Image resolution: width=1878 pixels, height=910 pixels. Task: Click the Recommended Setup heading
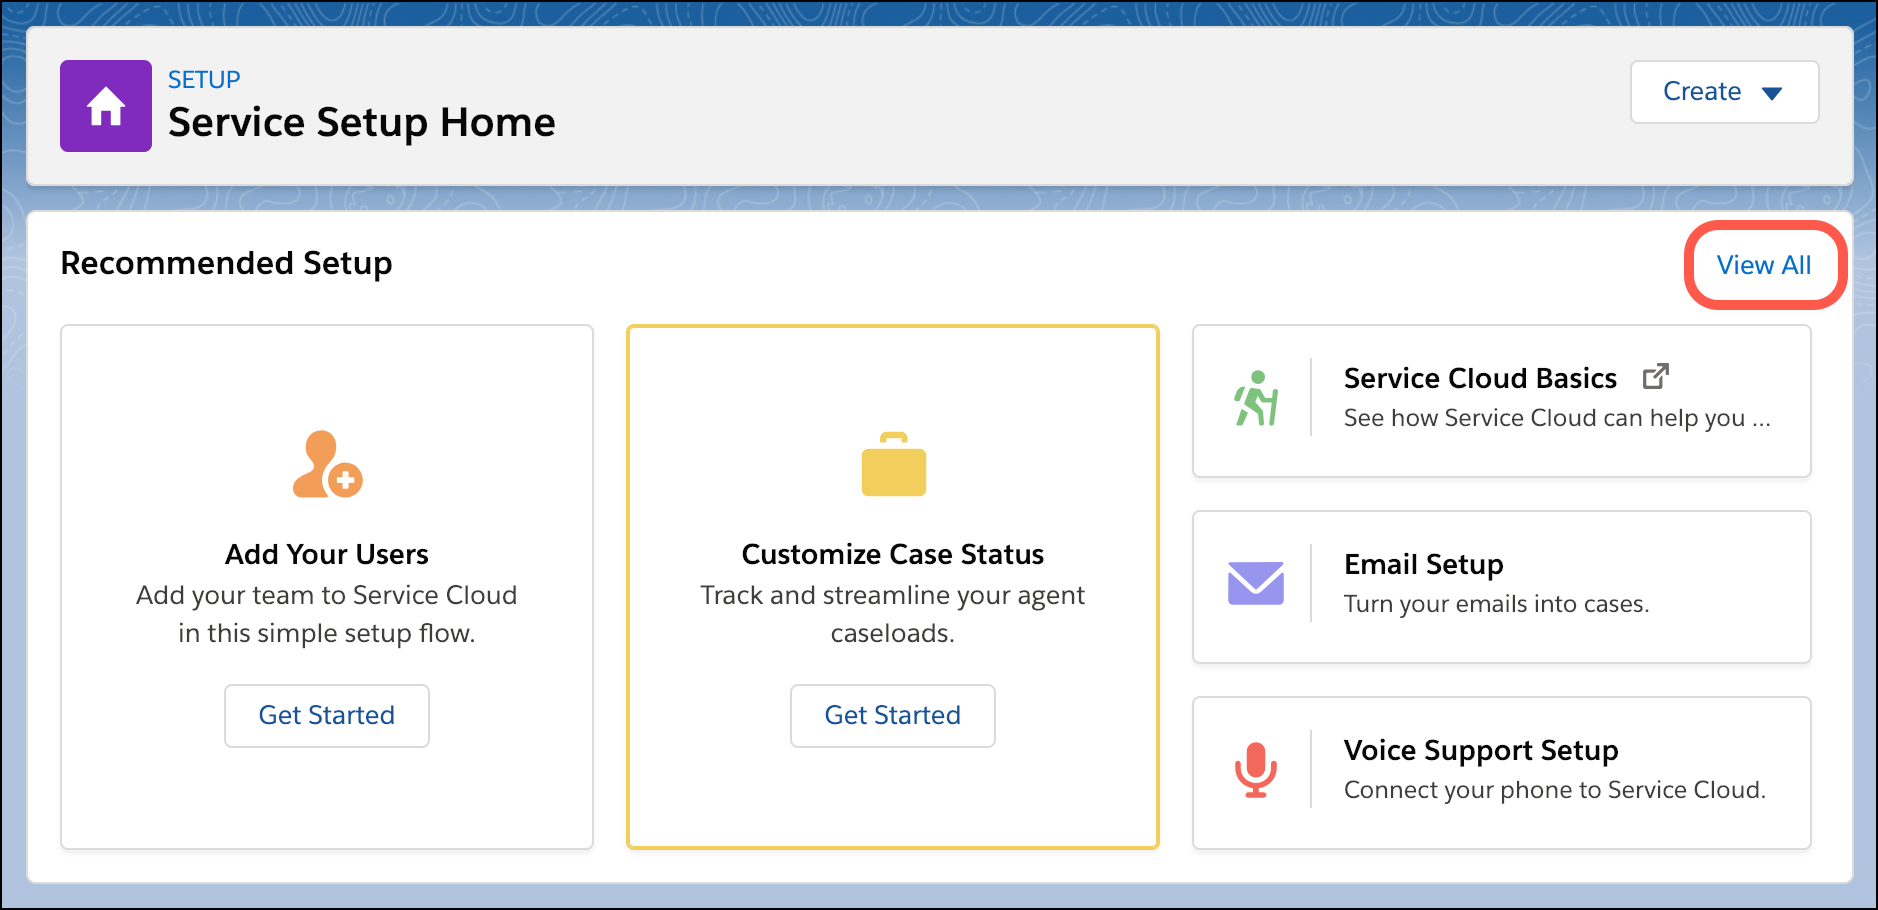[x=227, y=263]
